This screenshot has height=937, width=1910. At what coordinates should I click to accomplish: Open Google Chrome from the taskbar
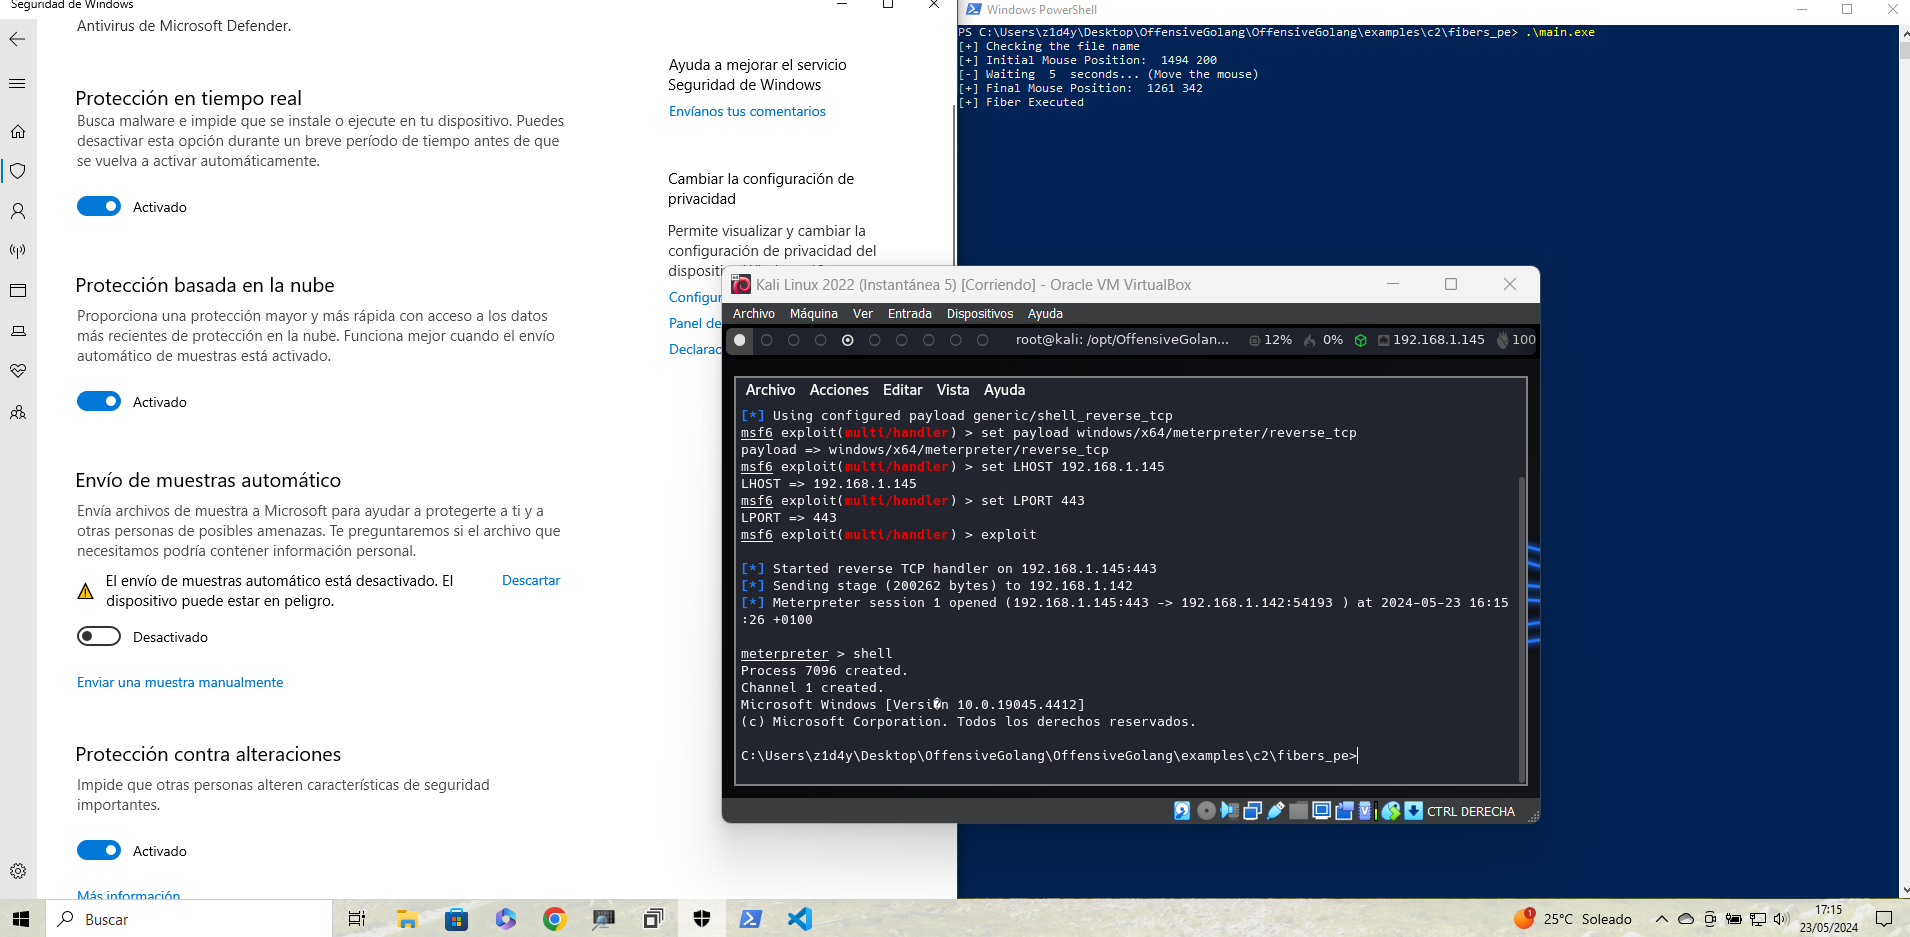point(554,919)
